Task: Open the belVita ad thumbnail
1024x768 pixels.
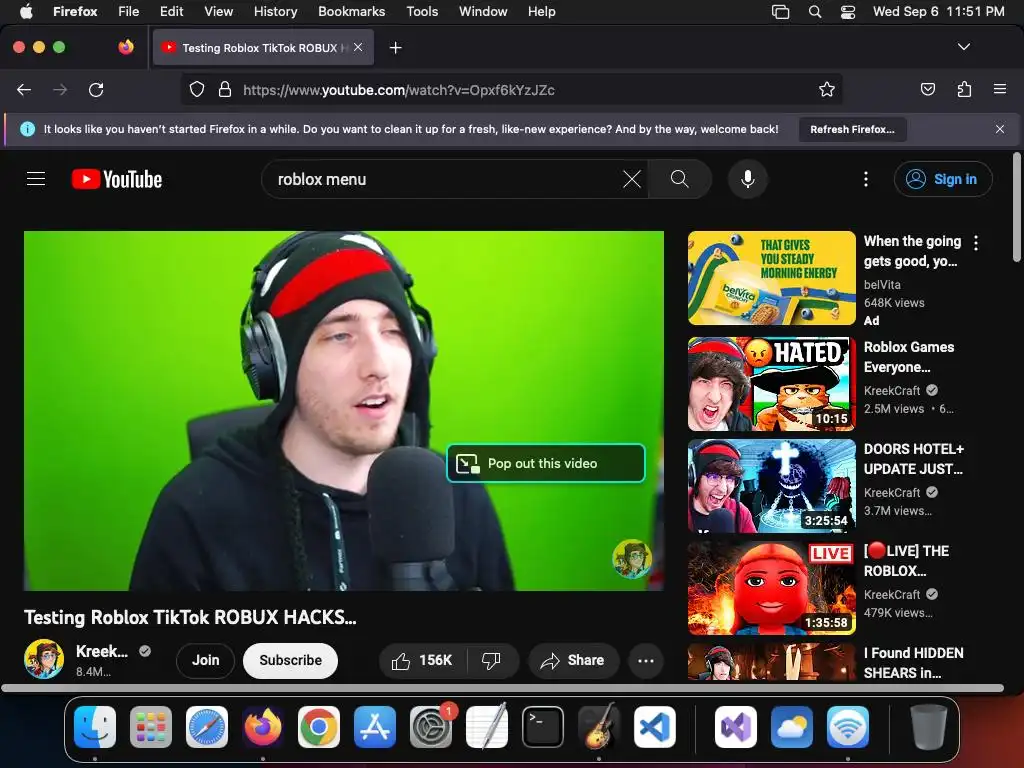Action: pos(771,278)
